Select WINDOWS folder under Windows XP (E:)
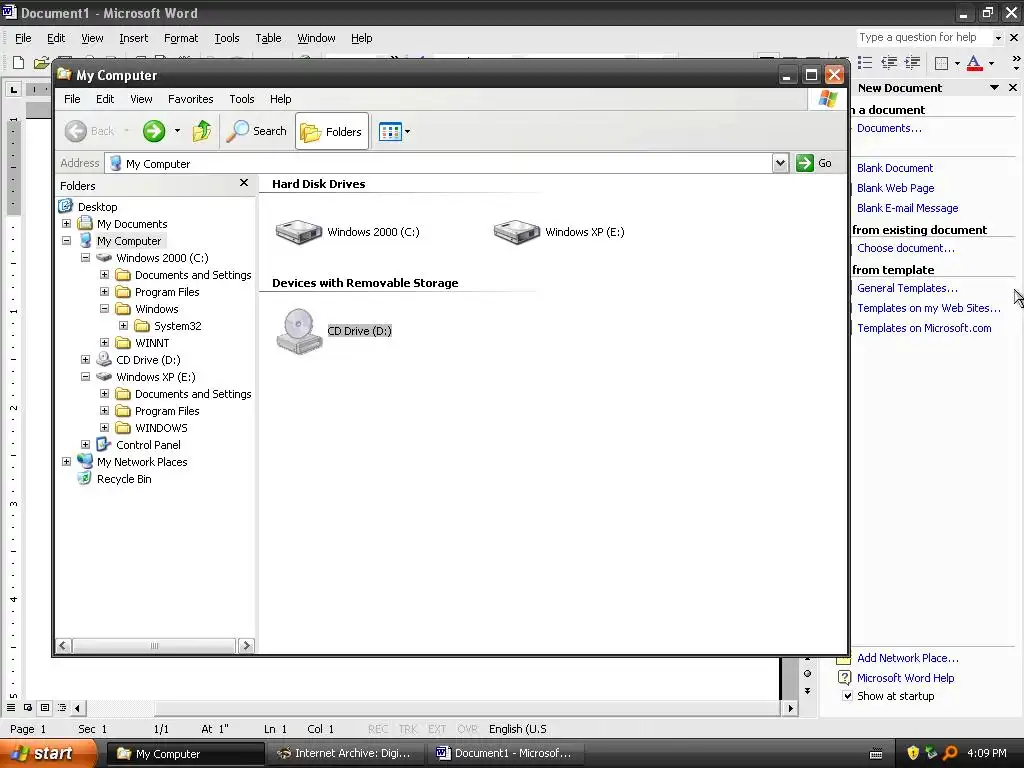Image resolution: width=1024 pixels, height=768 pixels. coord(161,428)
